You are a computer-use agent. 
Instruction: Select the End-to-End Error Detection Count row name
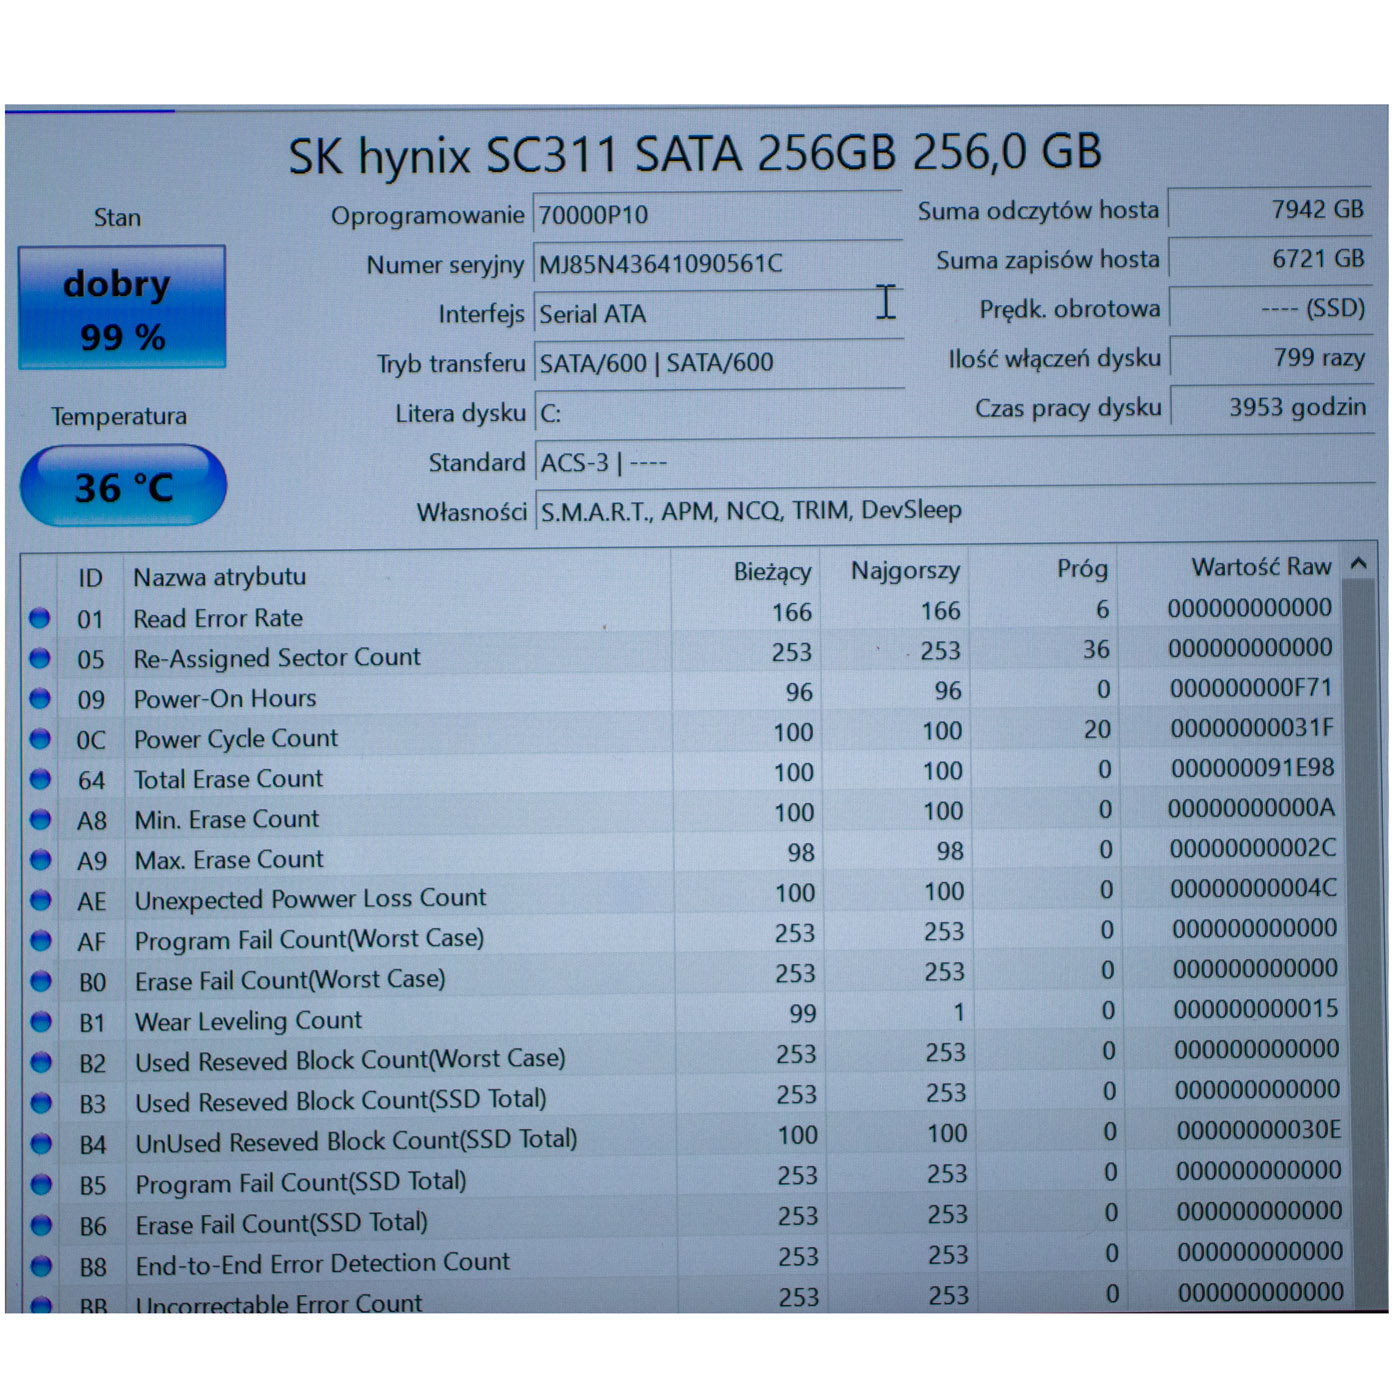click(x=323, y=1263)
